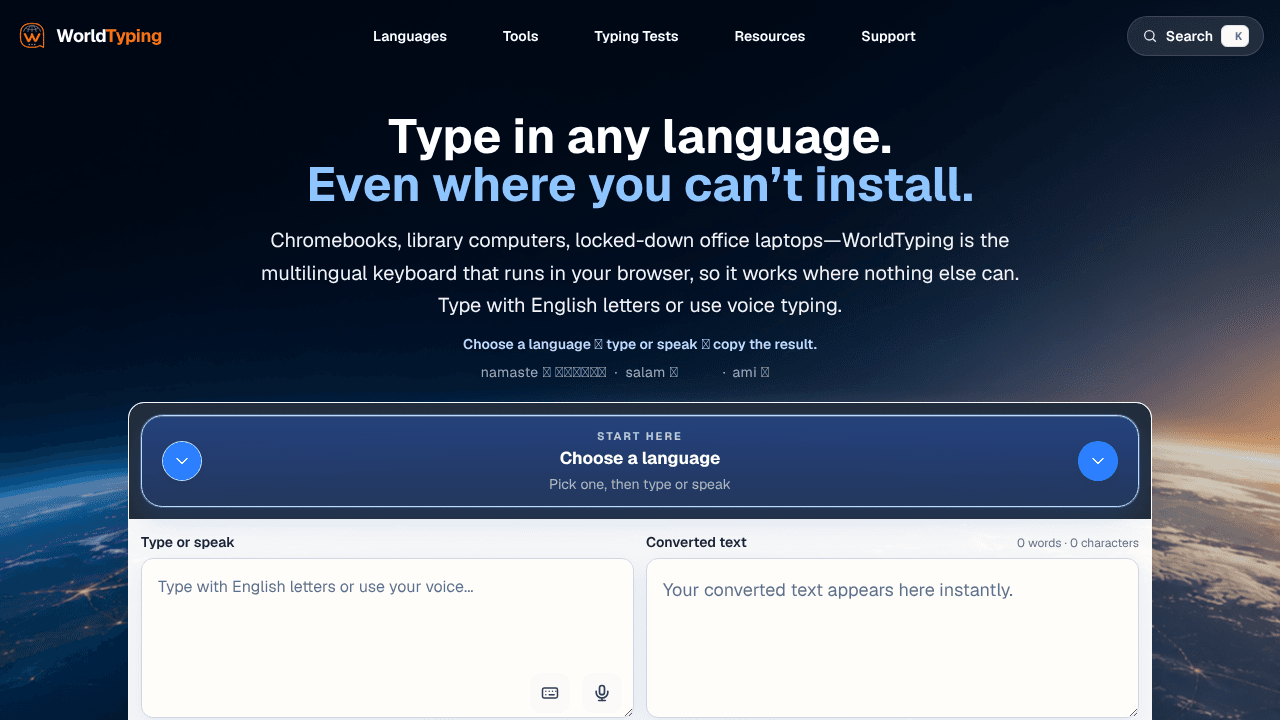
Task: Open the on-screen keyboard icon
Action: 550,693
